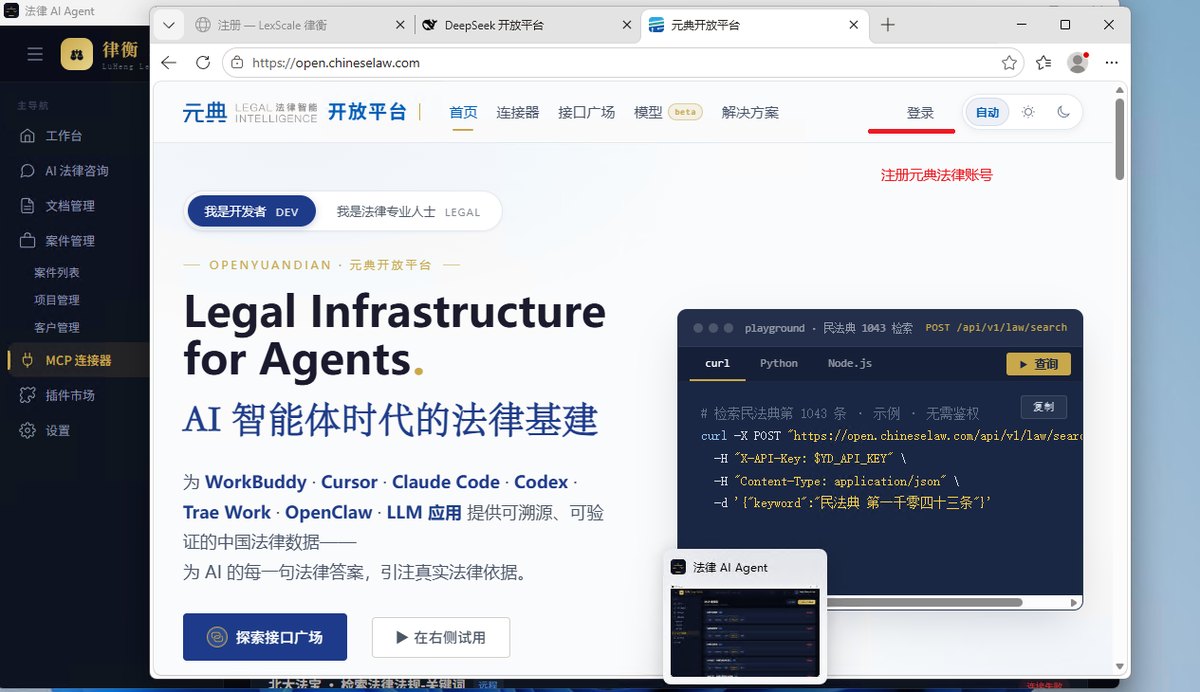
Task: Open 案件列表 sub-item
Action: 57,272
